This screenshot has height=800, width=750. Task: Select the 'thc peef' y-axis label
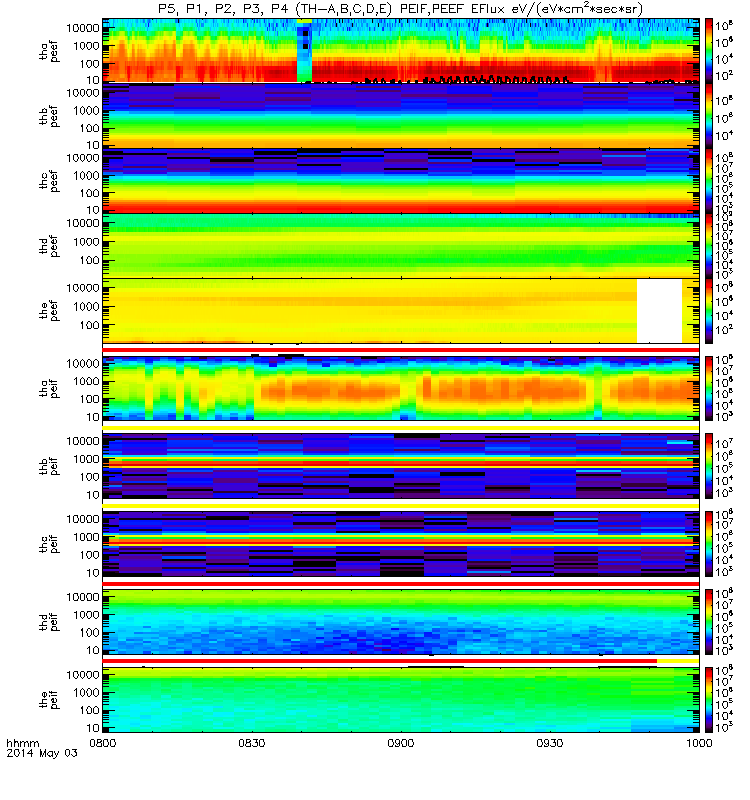pos(49,181)
